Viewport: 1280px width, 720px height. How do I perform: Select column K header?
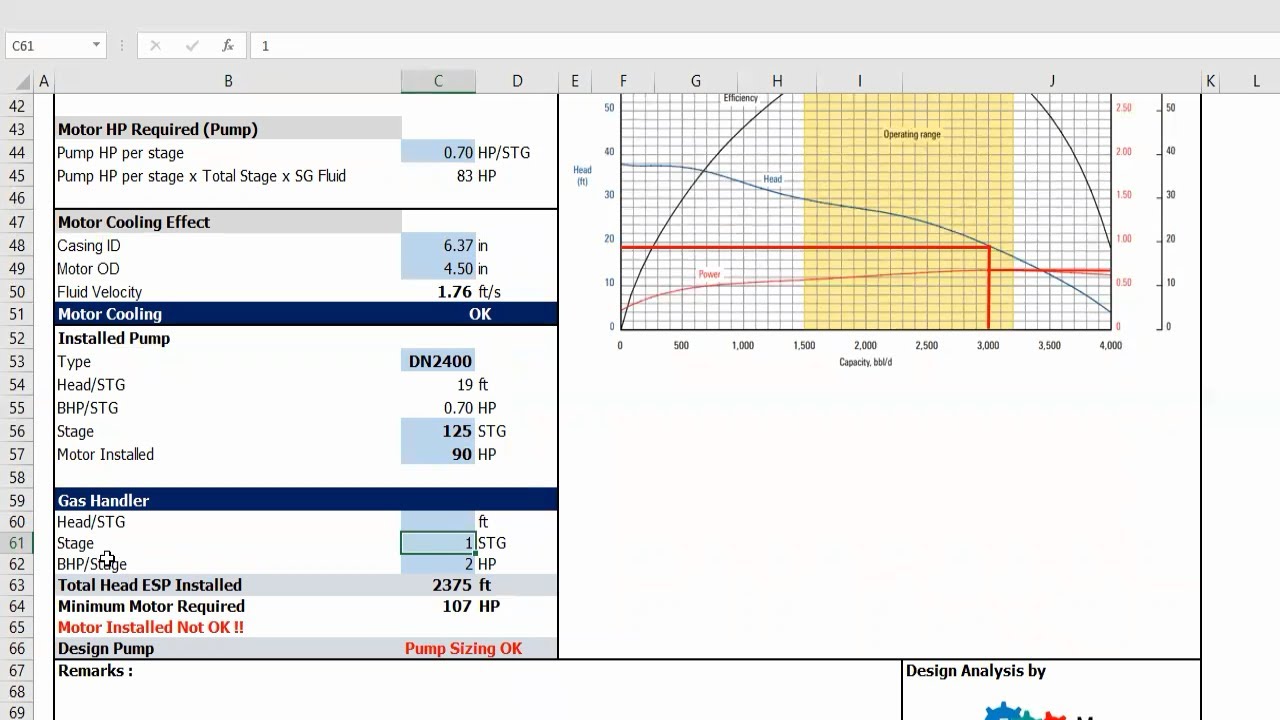click(x=1210, y=81)
